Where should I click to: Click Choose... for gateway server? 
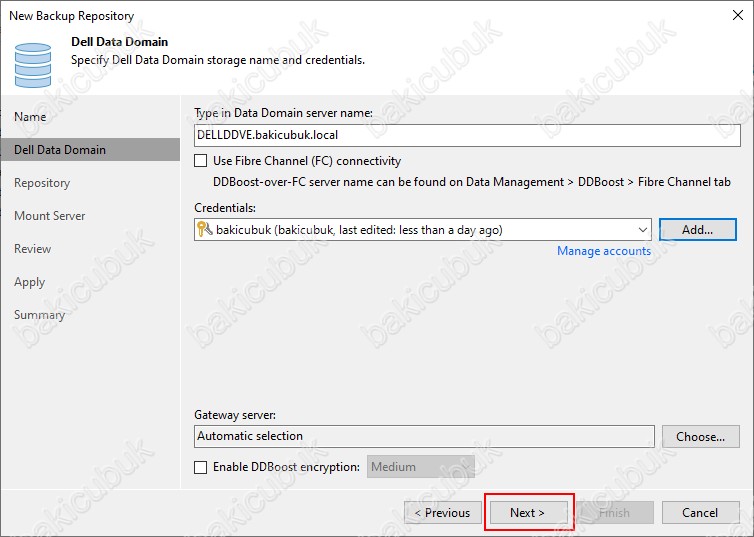pos(700,437)
